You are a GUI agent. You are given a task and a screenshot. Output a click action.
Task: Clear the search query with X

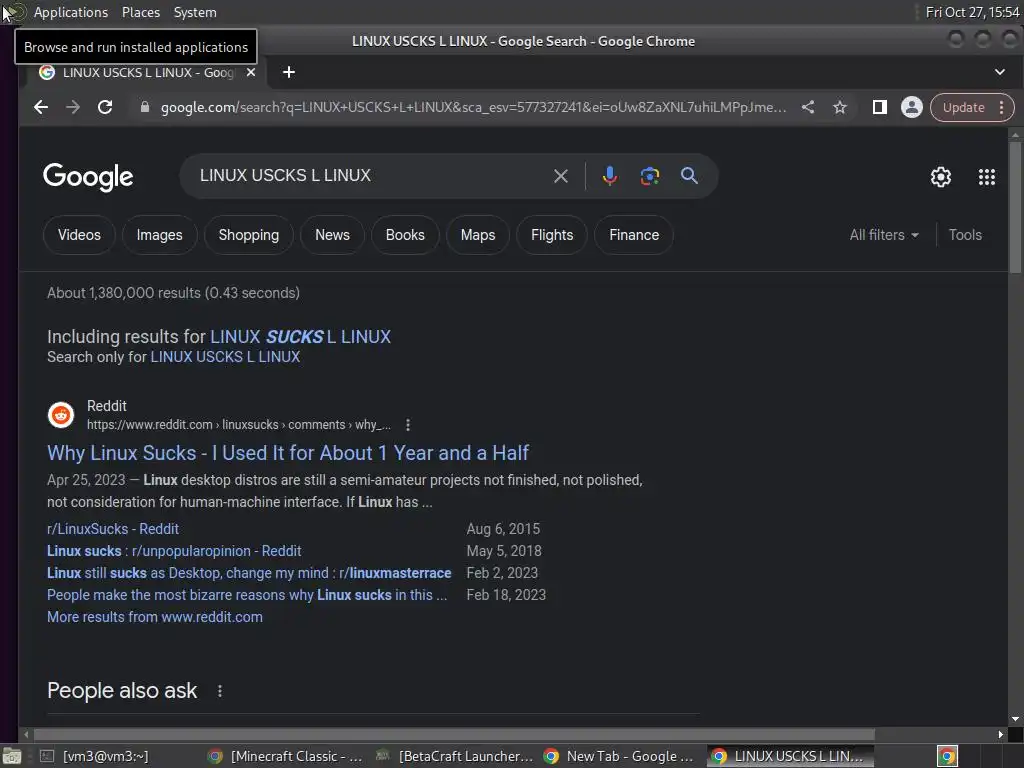[x=560, y=176]
